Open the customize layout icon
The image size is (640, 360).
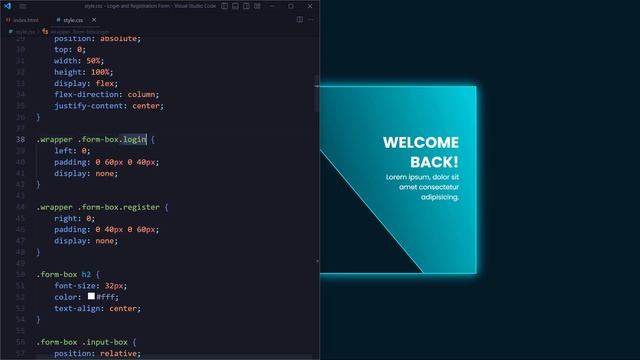[x=258, y=6]
